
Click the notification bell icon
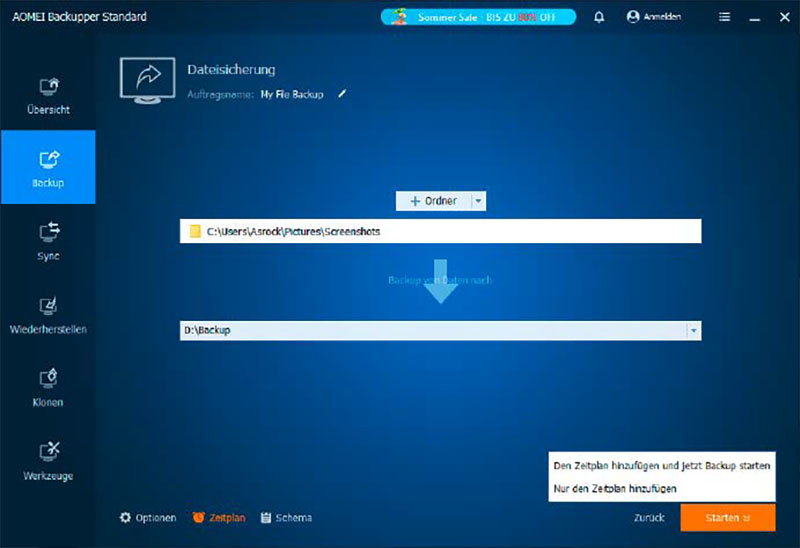(599, 17)
